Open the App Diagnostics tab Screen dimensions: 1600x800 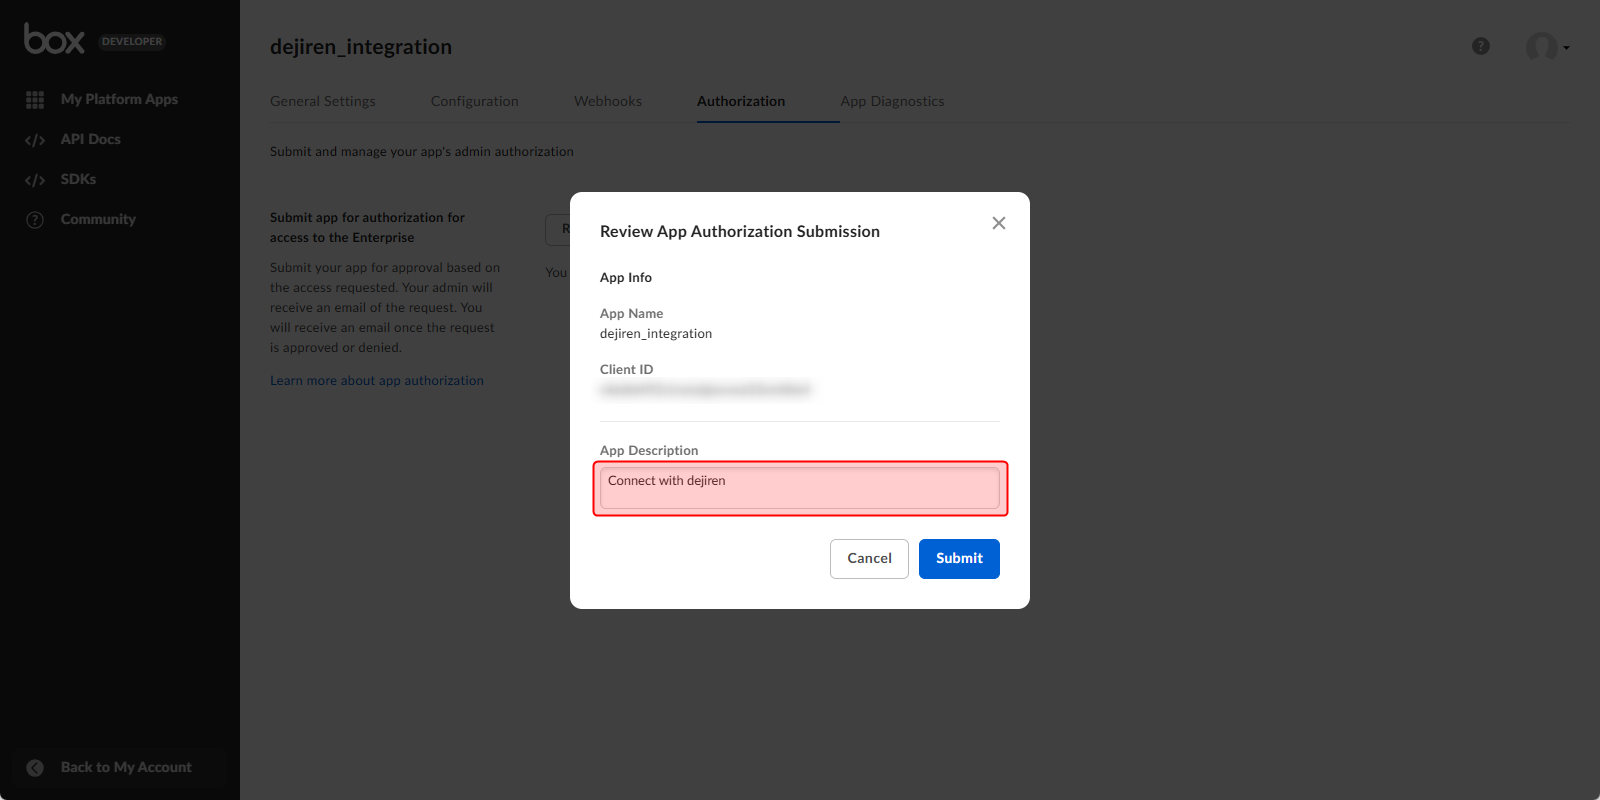[x=892, y=101]
